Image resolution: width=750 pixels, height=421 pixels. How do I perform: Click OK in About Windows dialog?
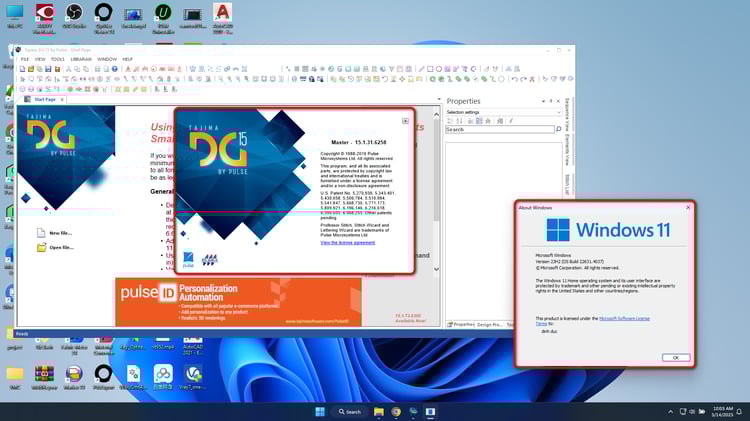676,358
